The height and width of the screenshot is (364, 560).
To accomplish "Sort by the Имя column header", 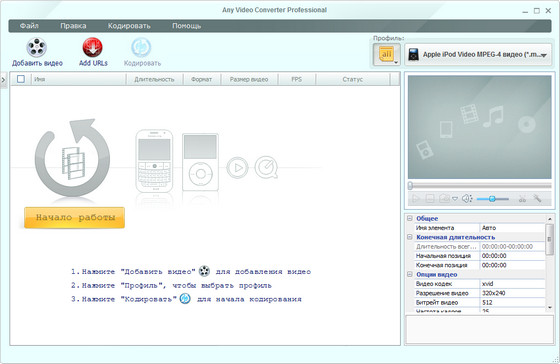I will pos(79,79).
